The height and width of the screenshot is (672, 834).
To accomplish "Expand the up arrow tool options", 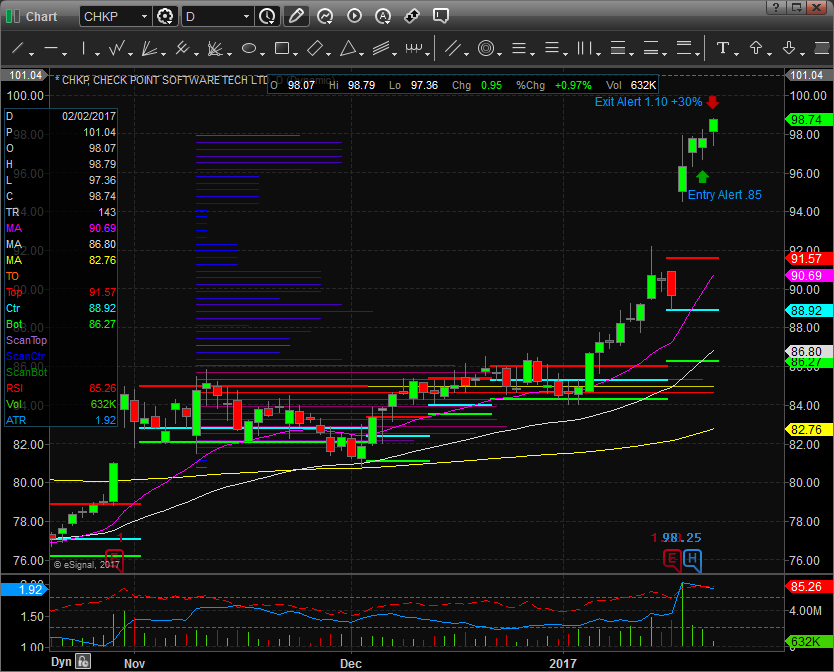I will click(769, 54).
